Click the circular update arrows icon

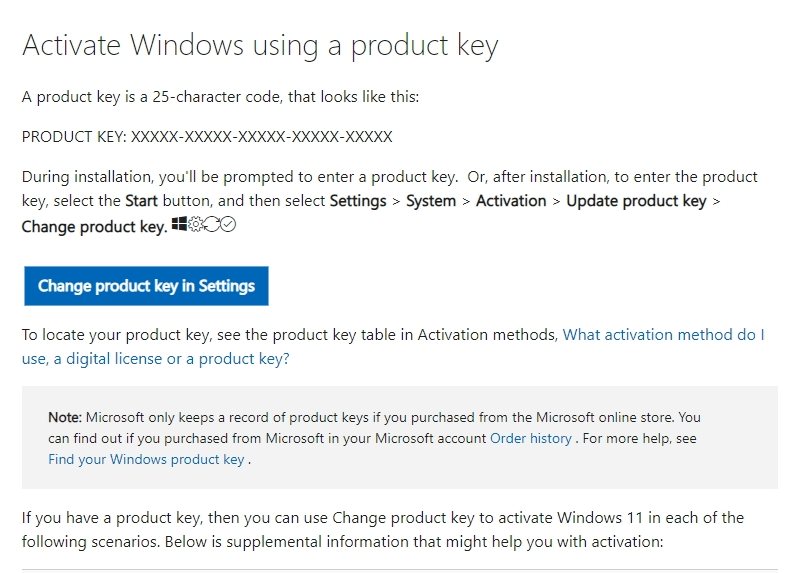(x=212, y=224)
